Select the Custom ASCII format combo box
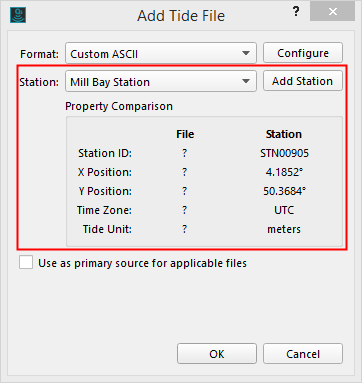Screen dimensions: 362x383 161,53
